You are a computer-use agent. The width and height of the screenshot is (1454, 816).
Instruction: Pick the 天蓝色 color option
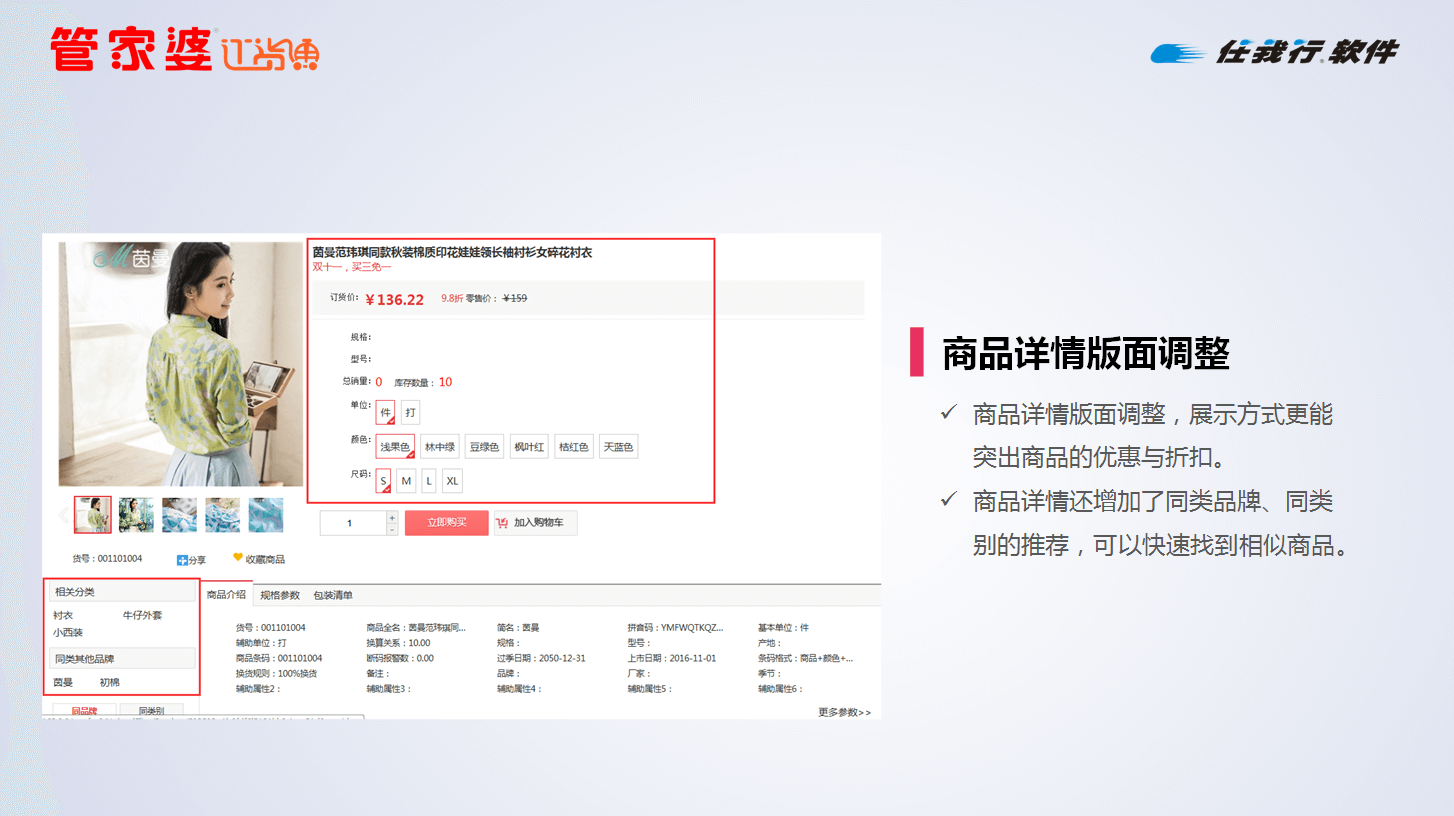click(x=618, y=447)
